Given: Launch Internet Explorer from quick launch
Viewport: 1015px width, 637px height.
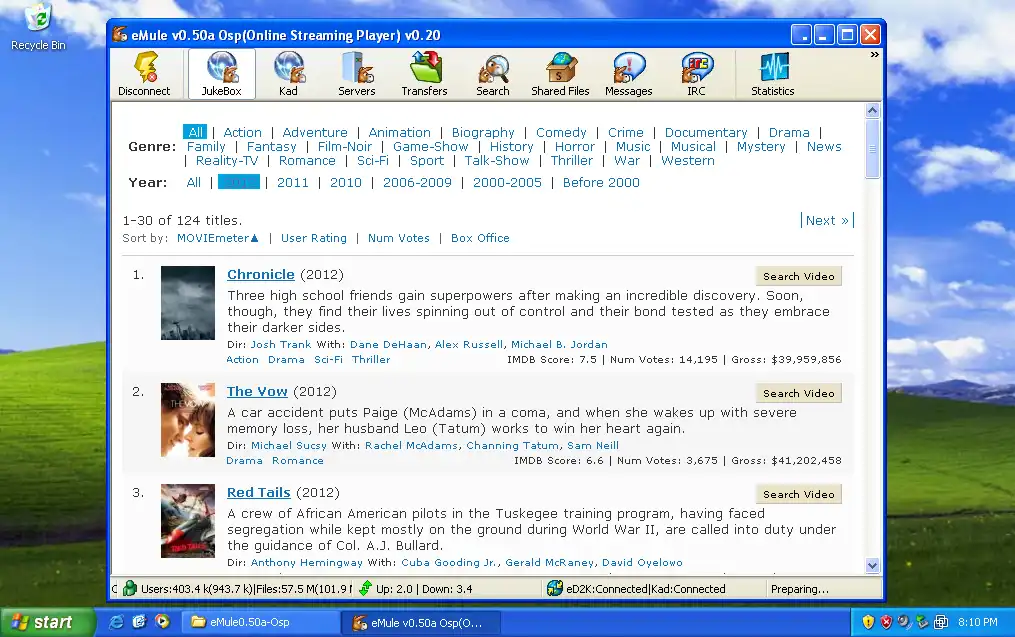Looking at the screenshot, I should coord(117,622).
